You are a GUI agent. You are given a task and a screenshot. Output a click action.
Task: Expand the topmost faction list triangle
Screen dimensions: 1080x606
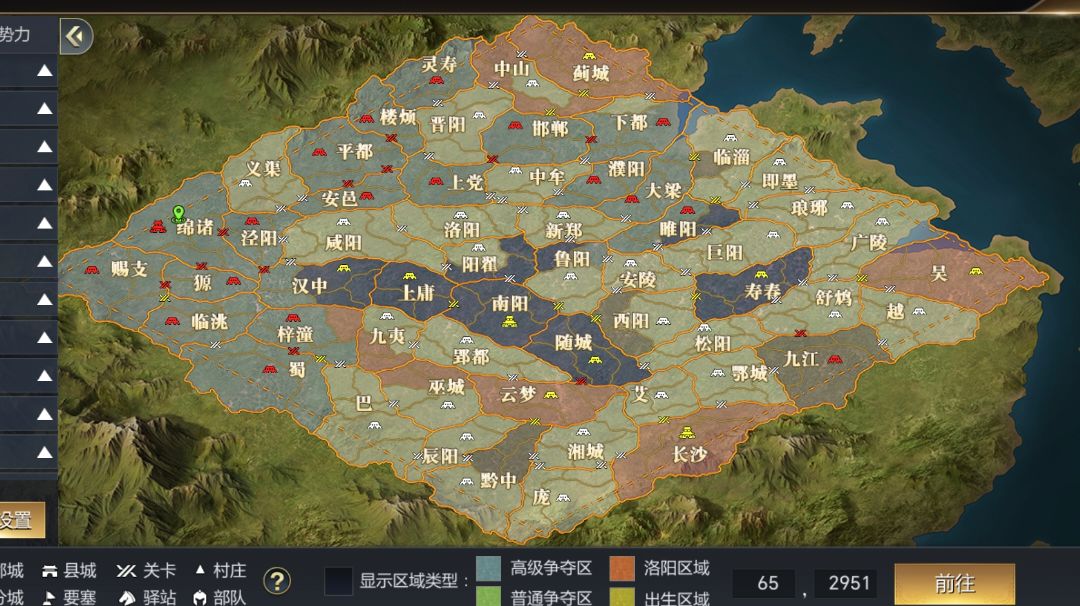pos(45,71)
